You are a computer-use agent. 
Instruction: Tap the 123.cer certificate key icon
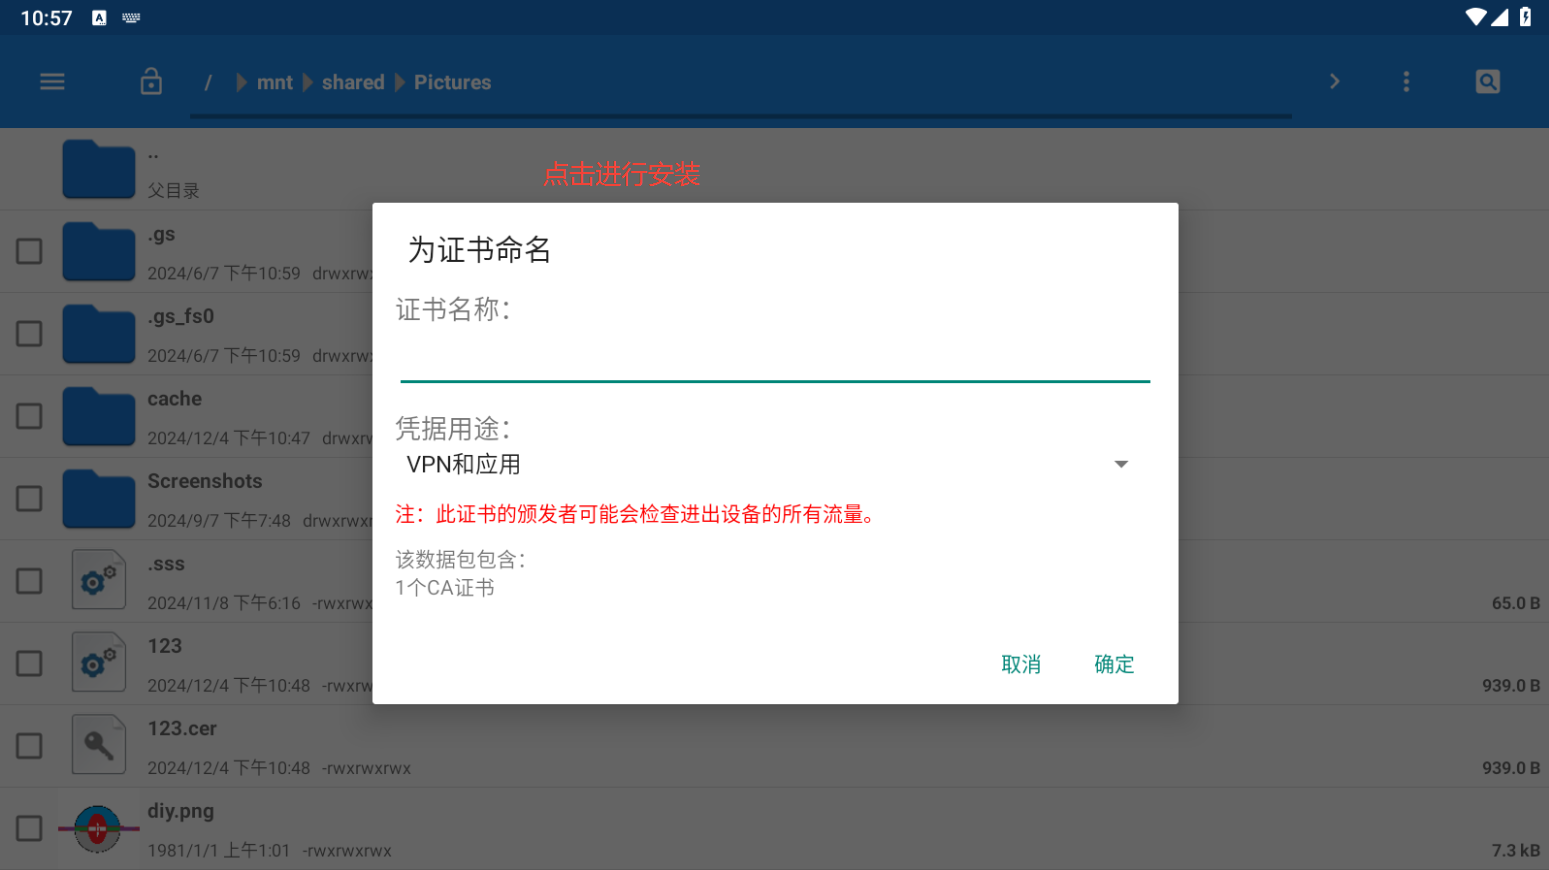point(98,745)
